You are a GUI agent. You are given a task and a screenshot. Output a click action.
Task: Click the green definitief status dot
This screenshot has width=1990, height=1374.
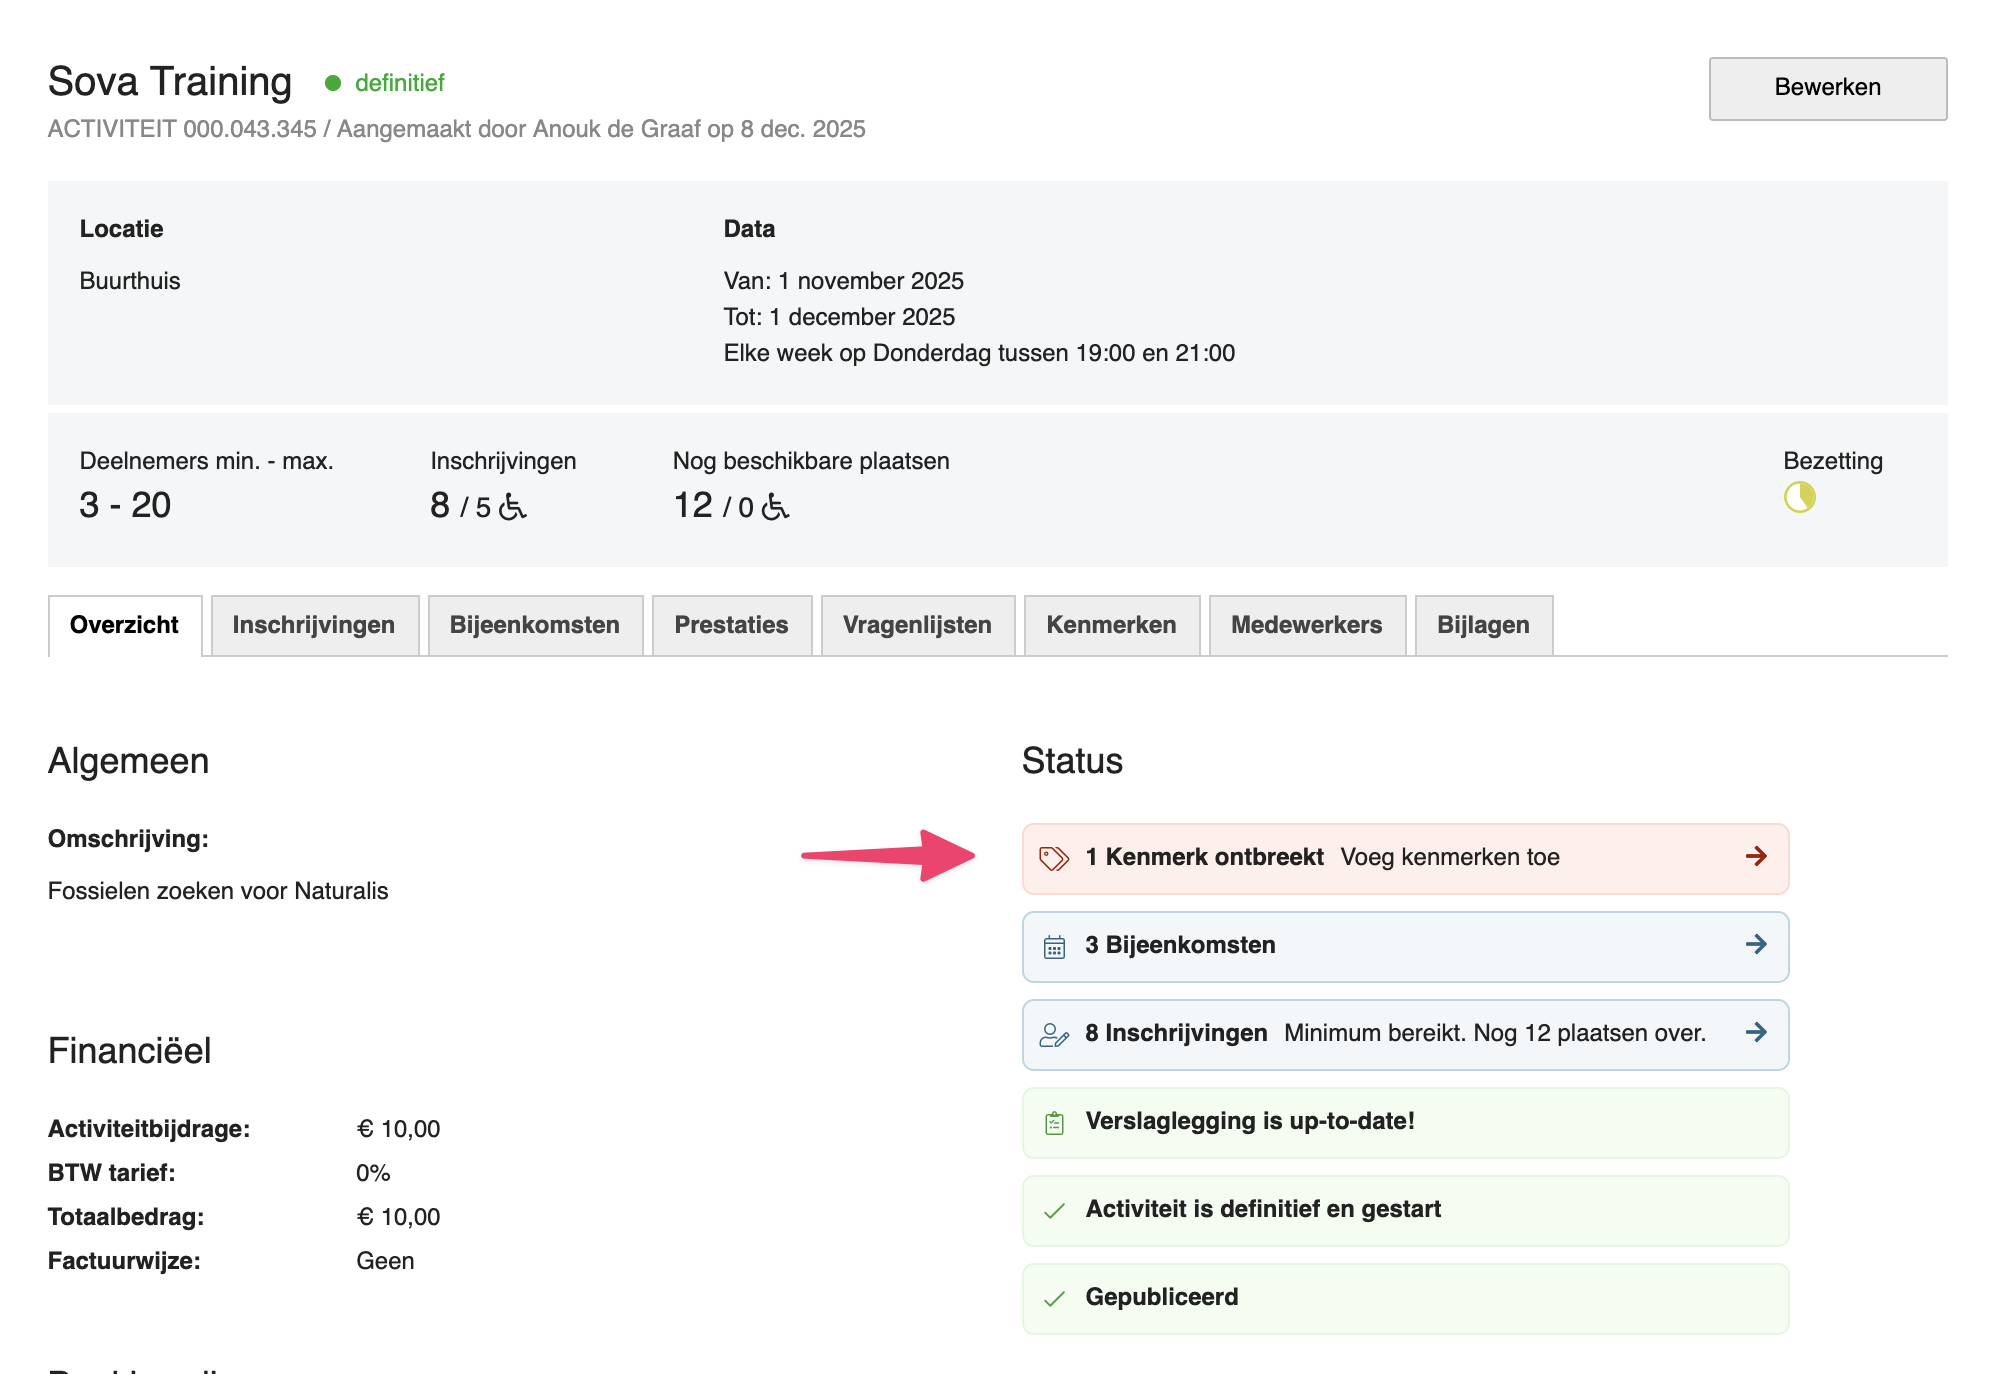(x=333, y=83)
